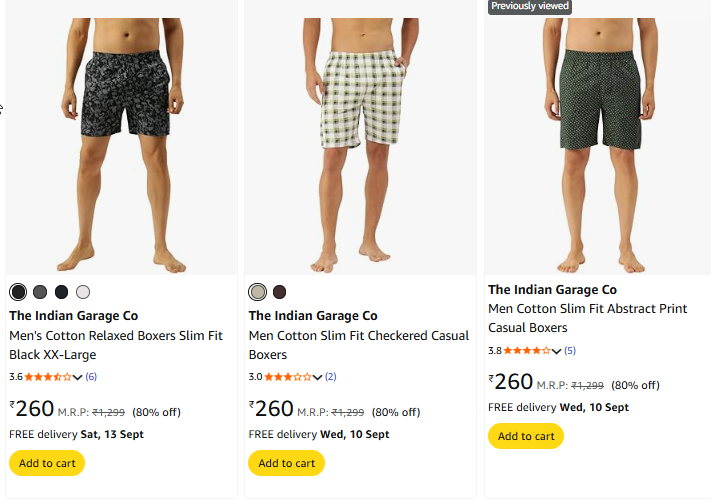711x504 pixels.
Task: Select the light grey swatch on relaxed boxers
Action: 83,292
